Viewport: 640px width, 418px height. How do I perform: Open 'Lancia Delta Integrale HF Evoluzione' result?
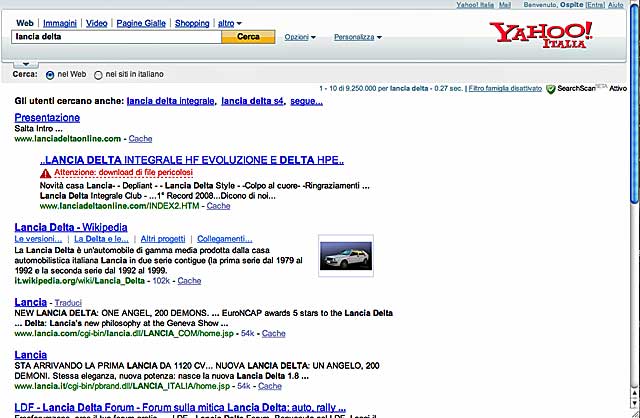[192, 160]
